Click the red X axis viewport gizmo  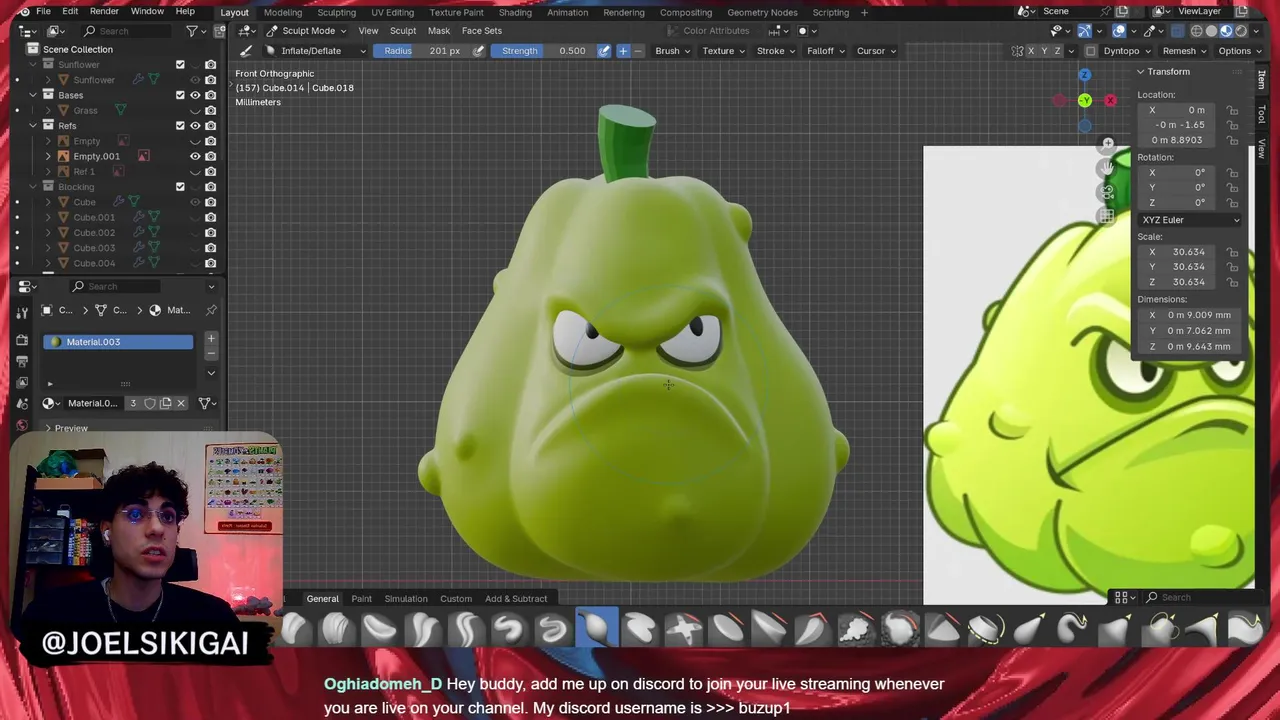coord(1110,100)
